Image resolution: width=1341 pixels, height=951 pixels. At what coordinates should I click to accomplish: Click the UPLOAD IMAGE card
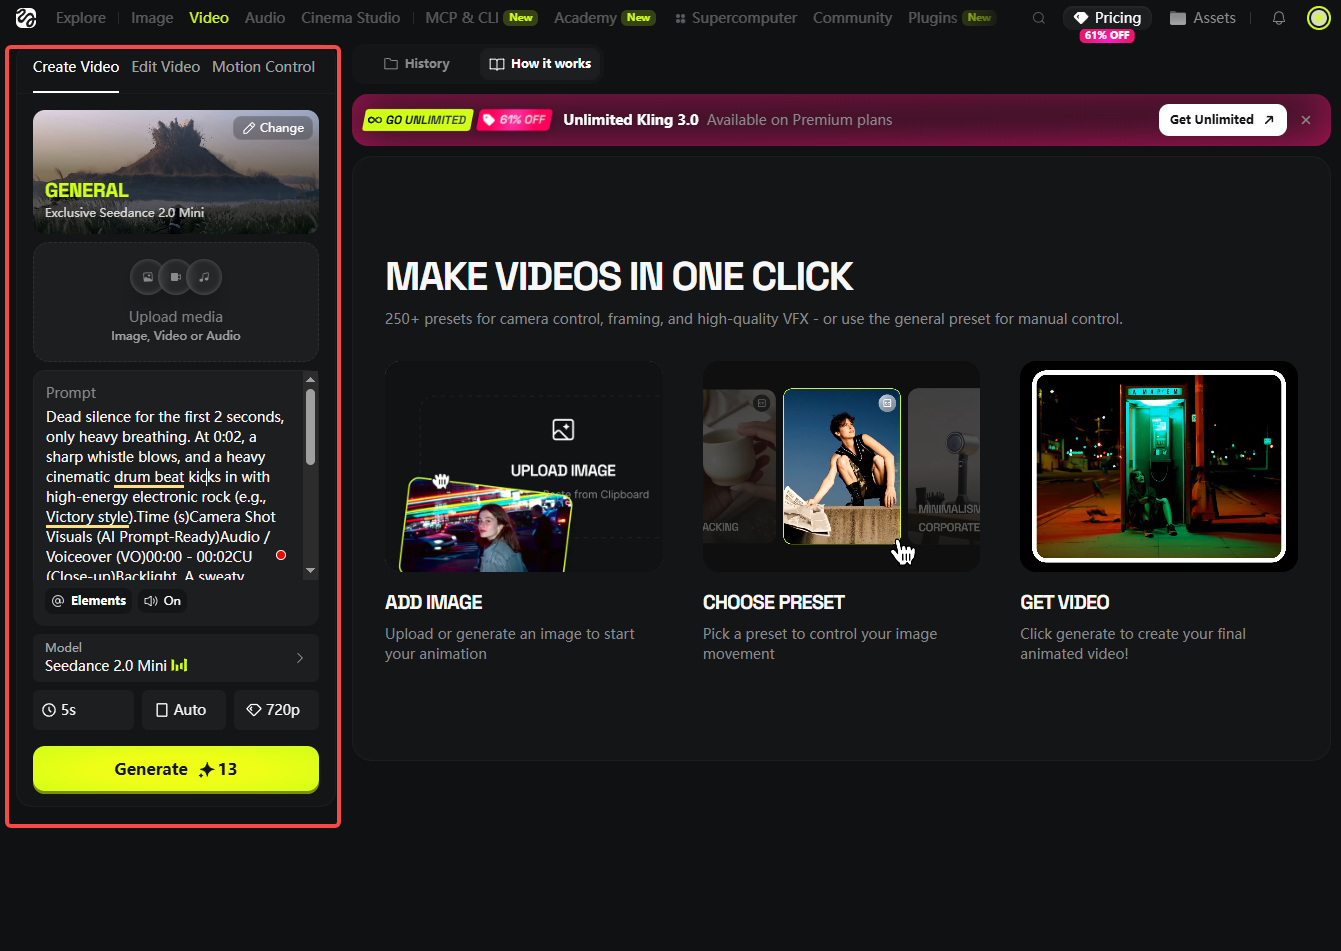click(x=523, y=466)
